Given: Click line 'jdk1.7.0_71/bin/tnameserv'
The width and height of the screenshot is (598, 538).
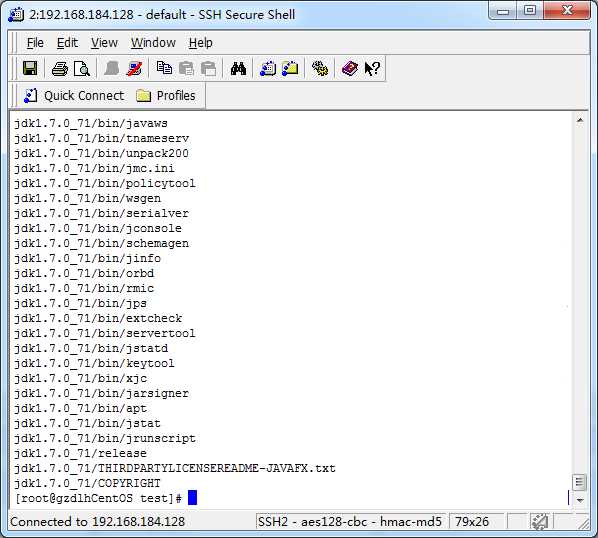Looking at the screenshot, I should pyautogui.click(x=101, y=138).
